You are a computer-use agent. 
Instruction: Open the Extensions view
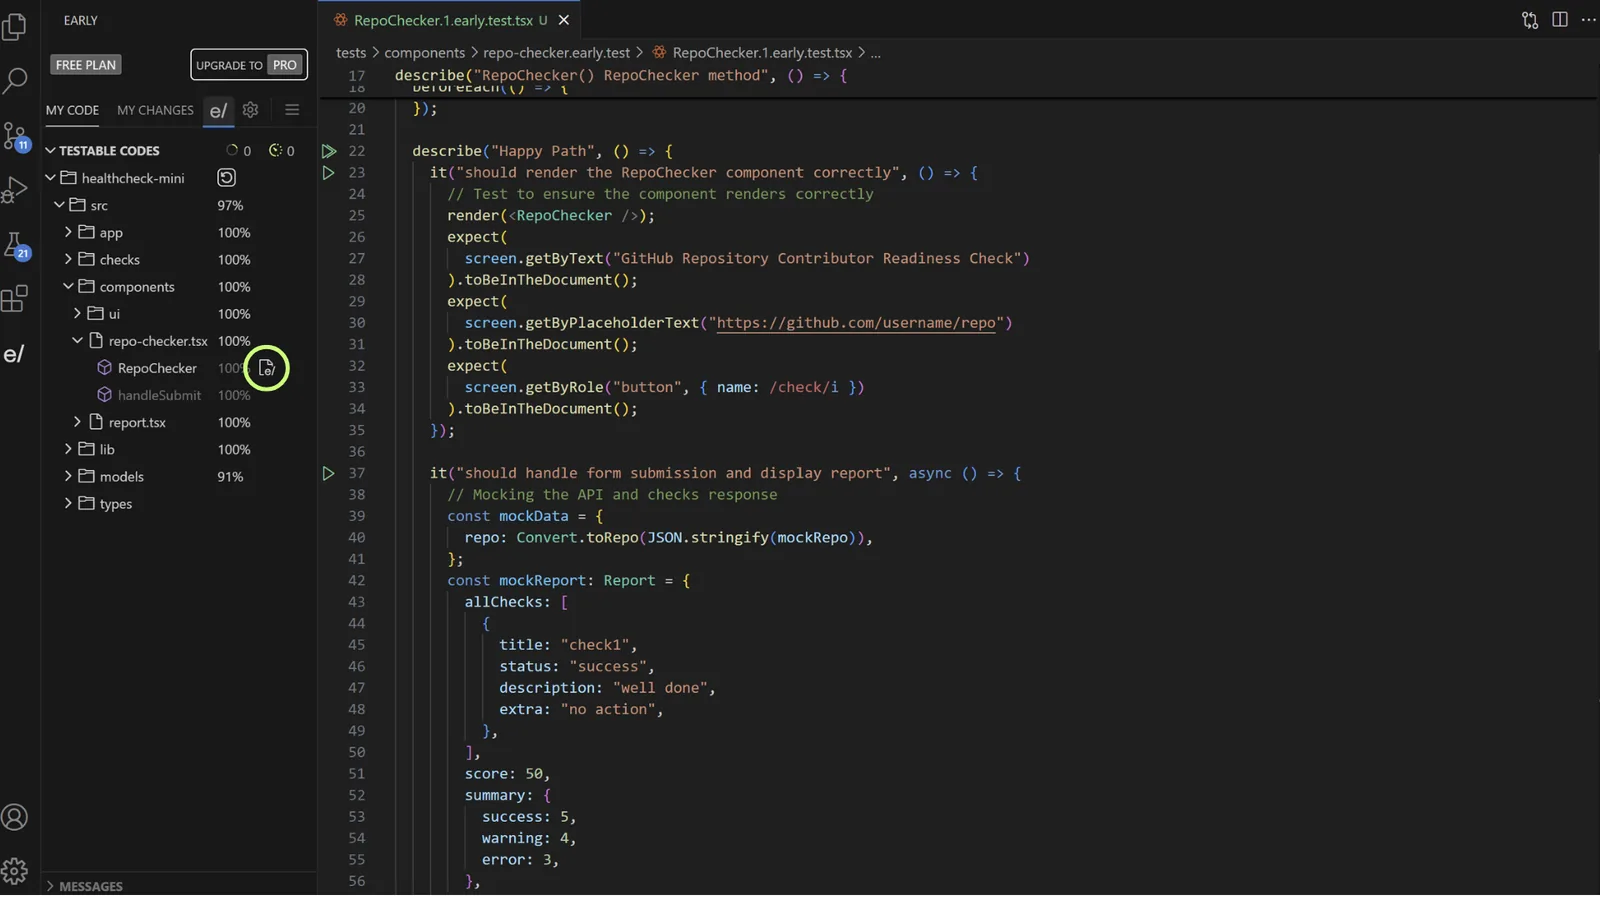coord(15,299)
